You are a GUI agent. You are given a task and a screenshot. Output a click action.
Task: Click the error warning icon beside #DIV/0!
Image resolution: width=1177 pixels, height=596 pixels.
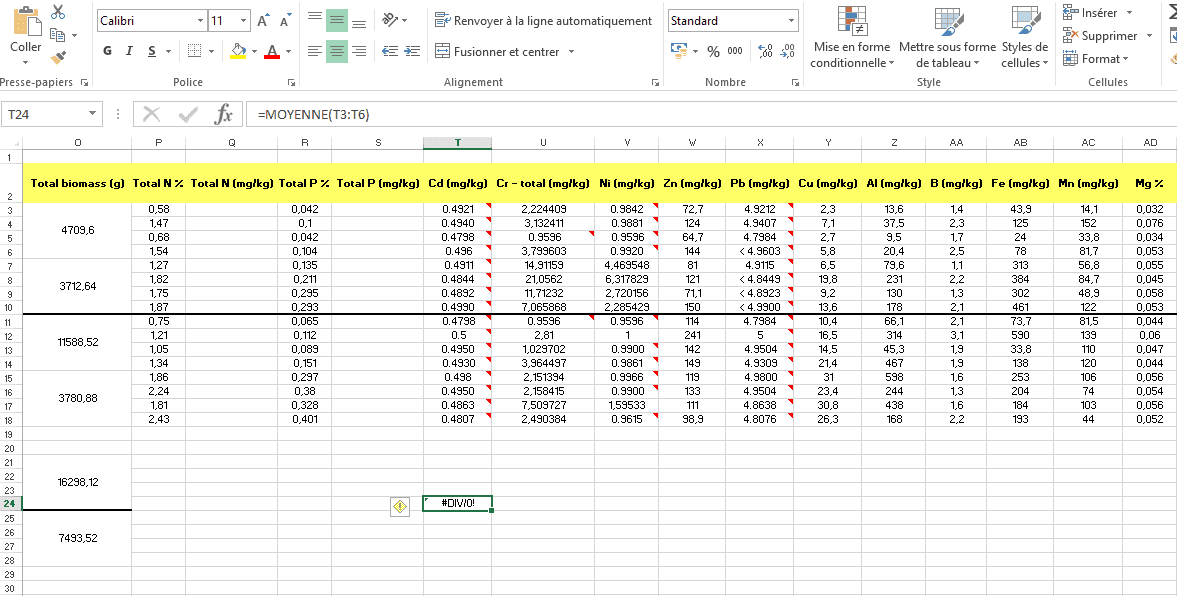point(400,506)
